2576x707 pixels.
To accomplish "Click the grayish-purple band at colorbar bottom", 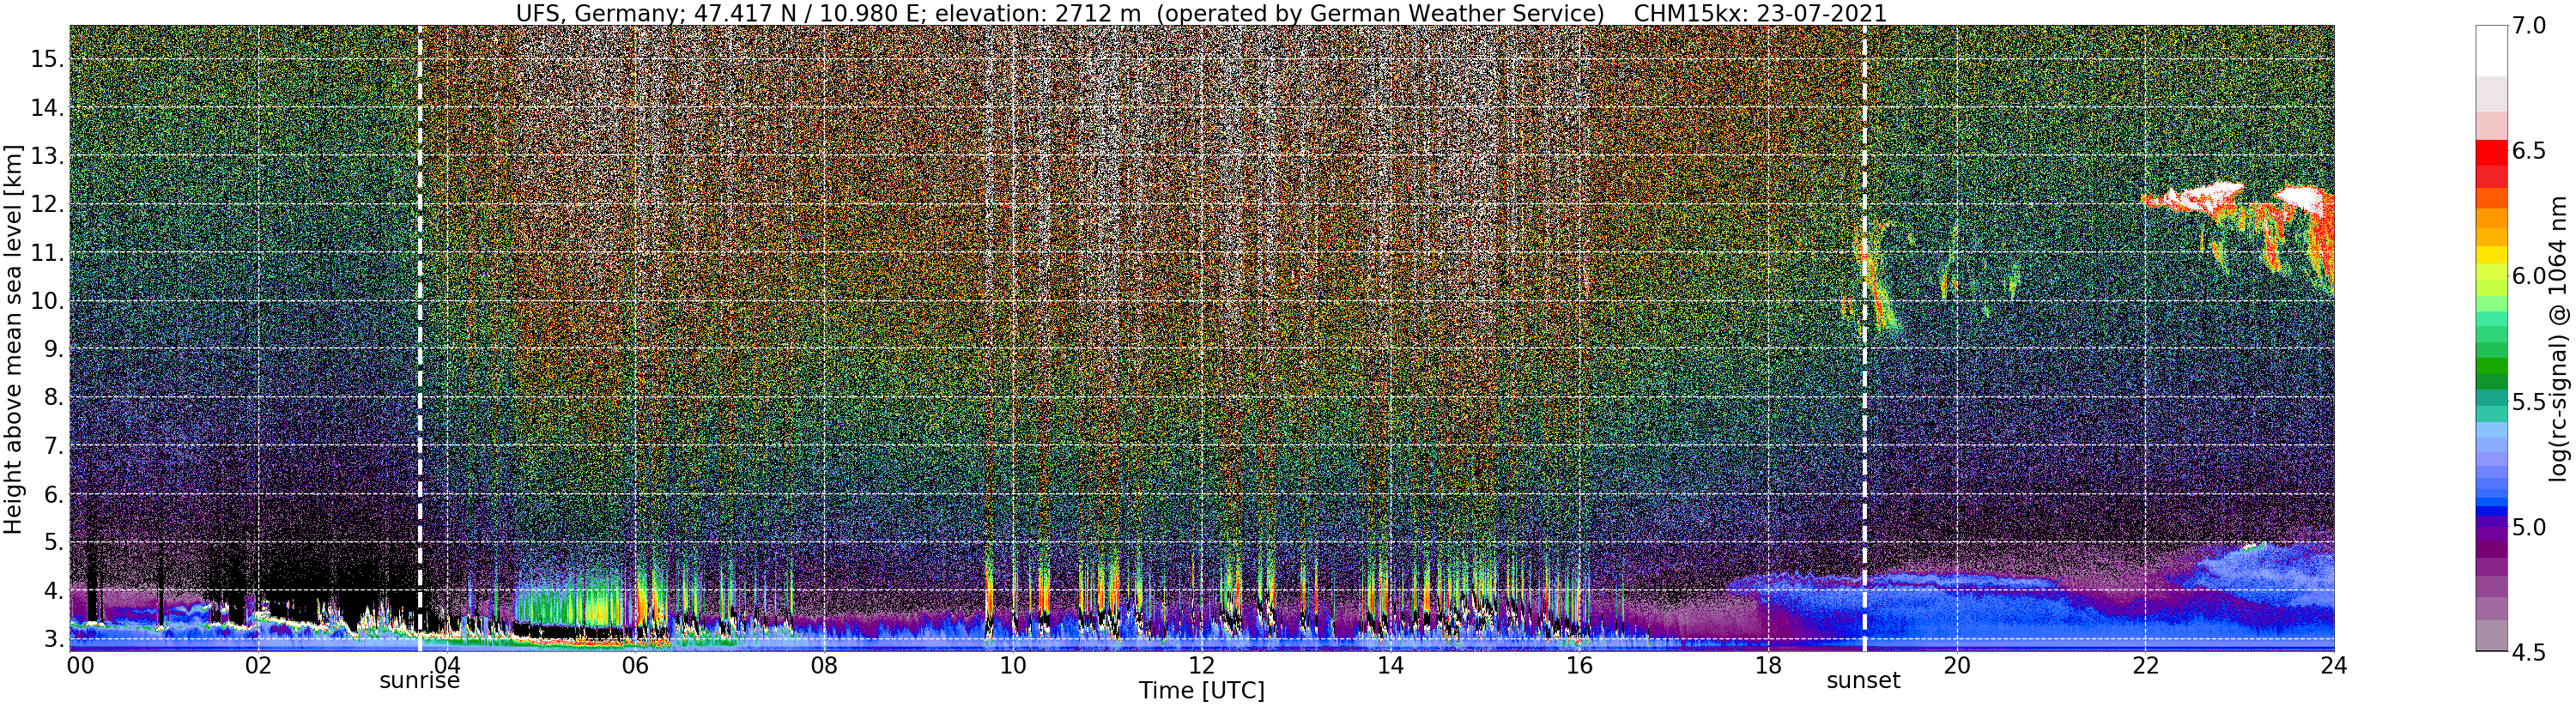I will (2490, 636).
